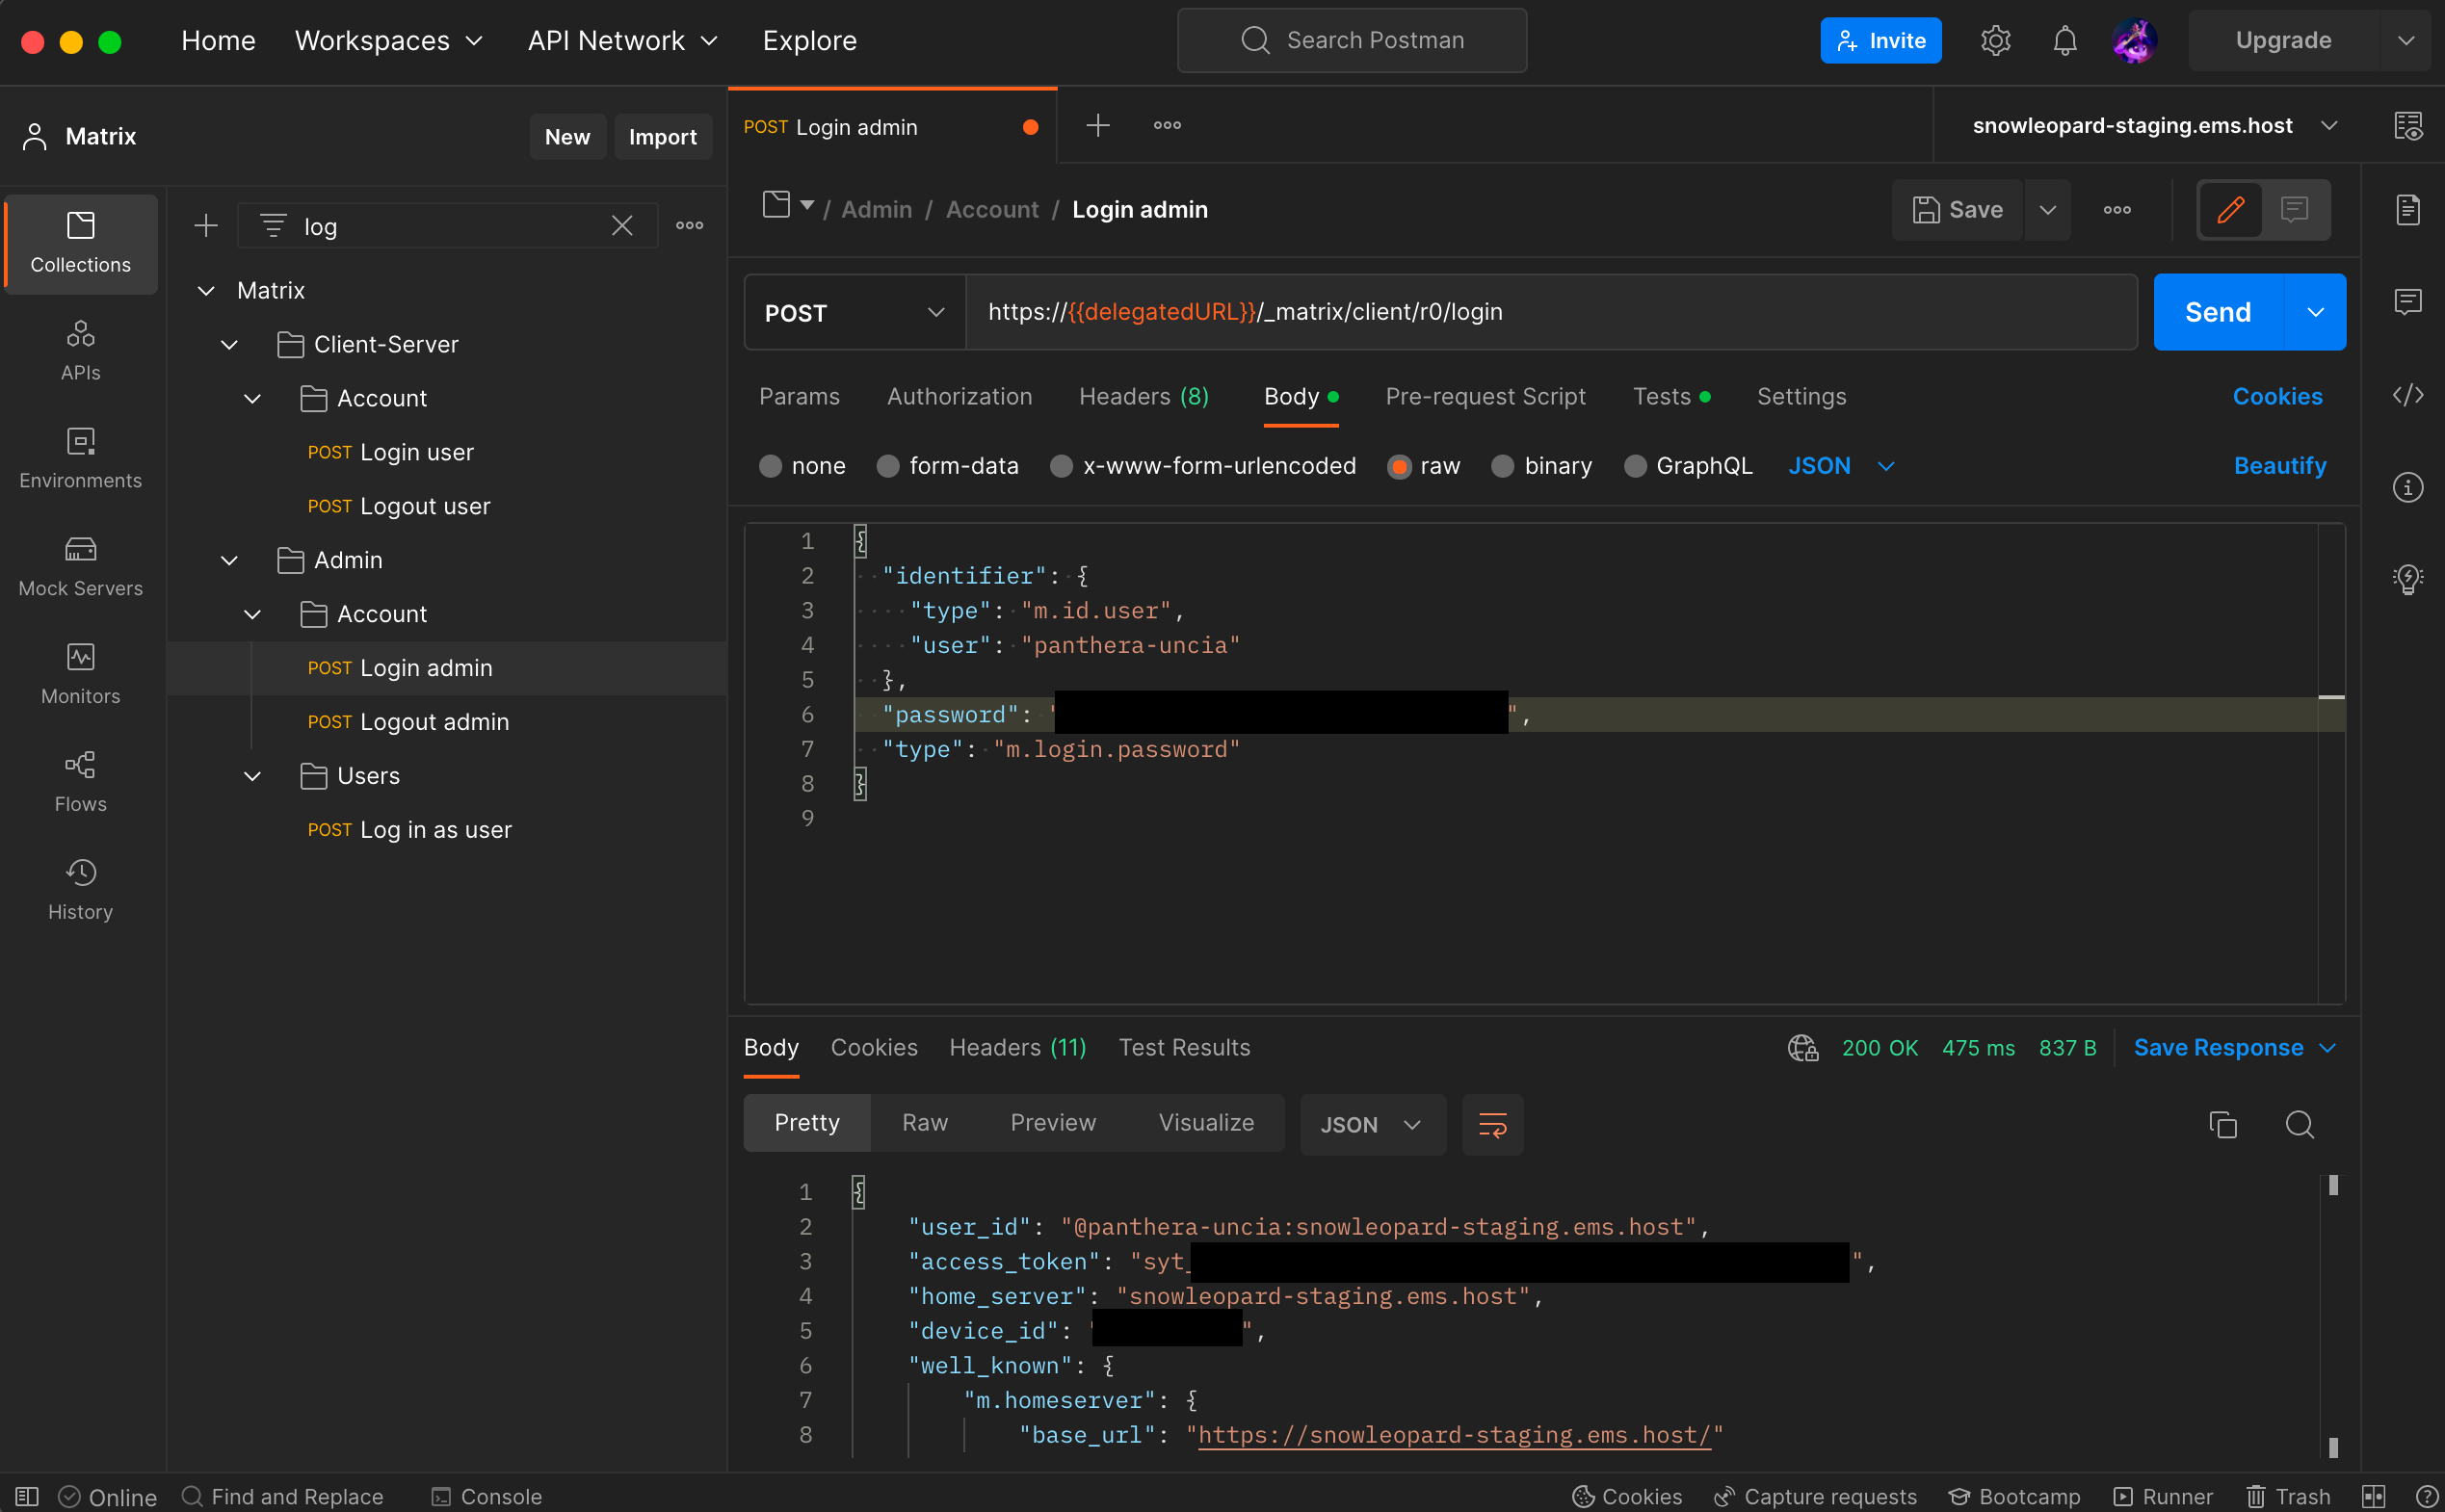Toggle response line wrapping
Viewport: 2445px width, 1512px height.
click(1492, 1124)
